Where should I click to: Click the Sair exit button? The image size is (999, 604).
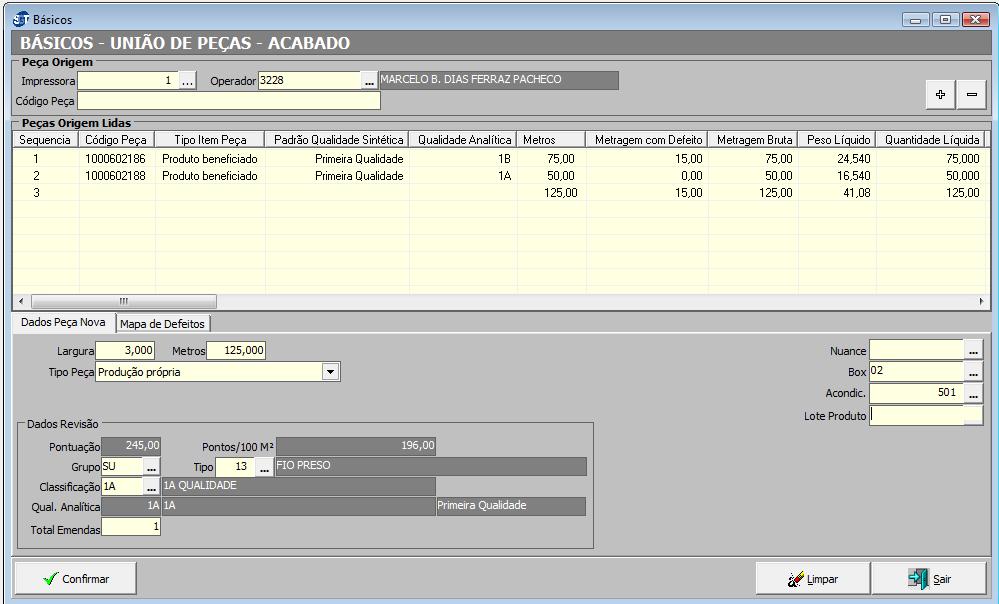(929, 578)
